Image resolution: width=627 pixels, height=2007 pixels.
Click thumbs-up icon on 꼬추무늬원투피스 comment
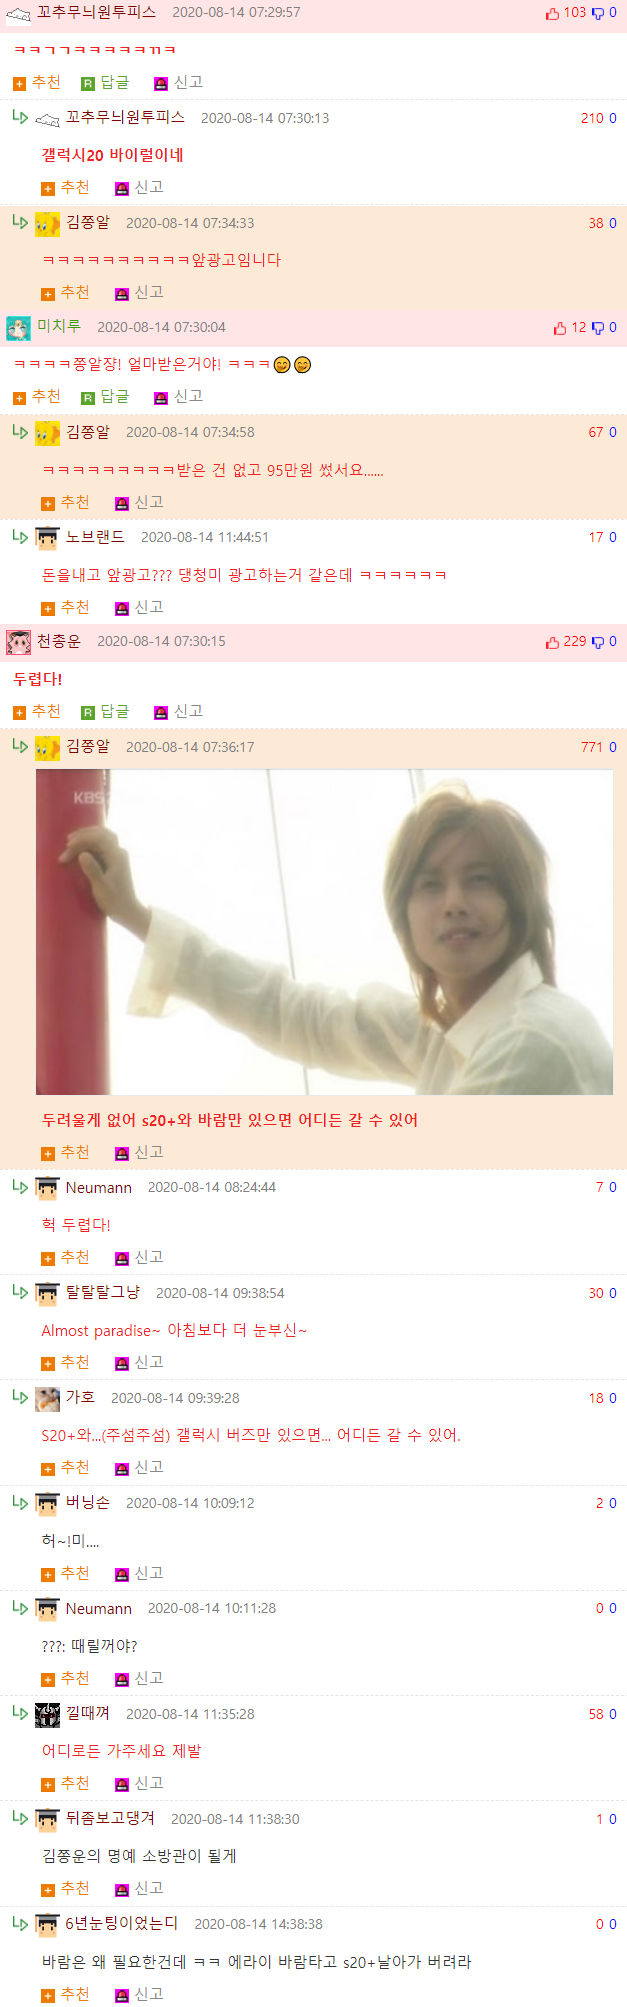552,13
